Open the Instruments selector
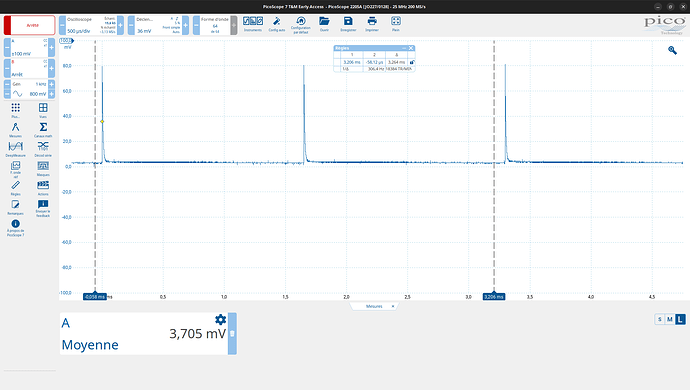This screenshot has height=390, width=690. pos(253,24)
